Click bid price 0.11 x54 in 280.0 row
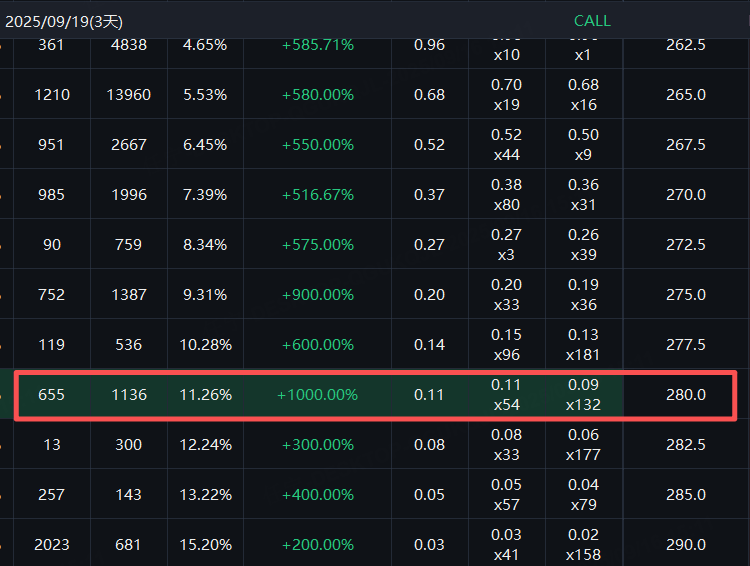Viewport: 750px width, 566px height. point(506,395)
